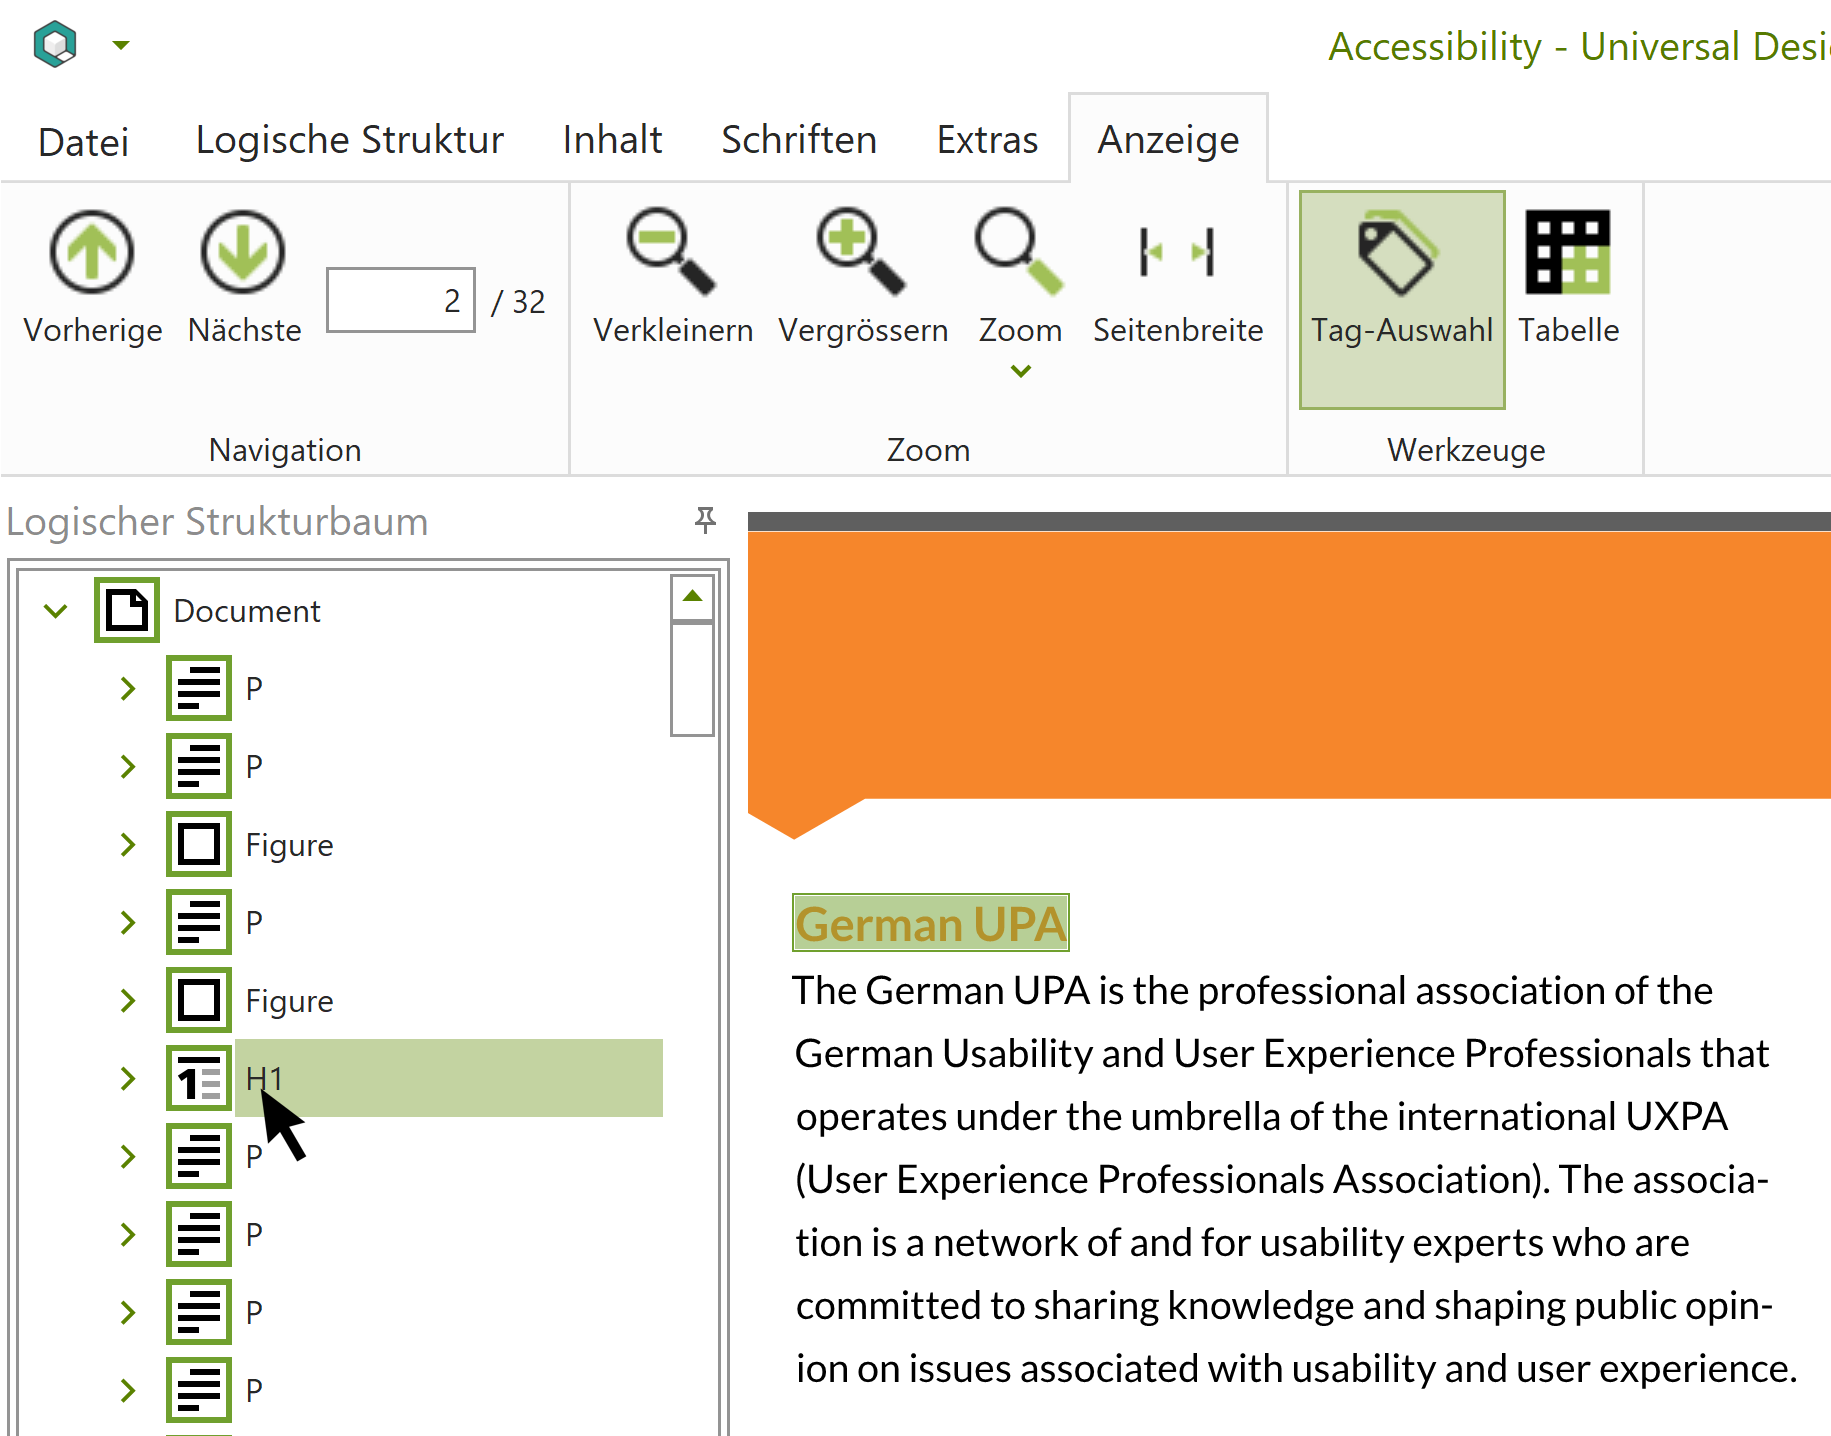Pin the Logischer Strukturbaum panel
This screenshot has width=1831, height=1436.
click(705, 520)
